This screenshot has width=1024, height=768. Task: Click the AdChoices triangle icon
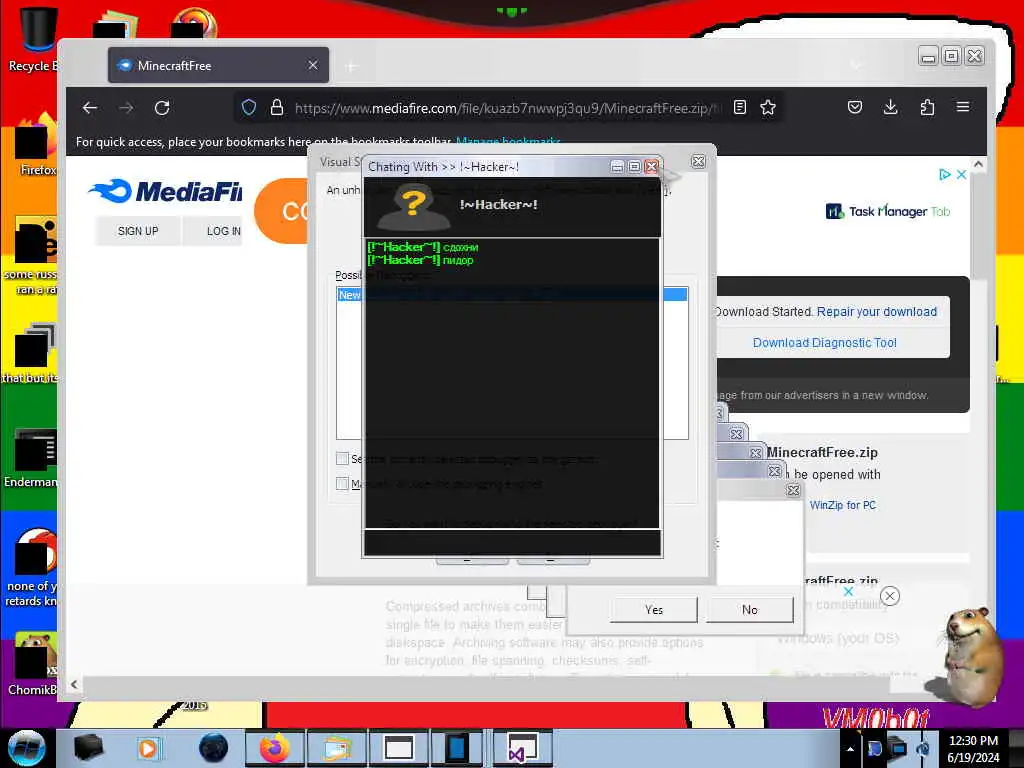(x=944, y=174)
